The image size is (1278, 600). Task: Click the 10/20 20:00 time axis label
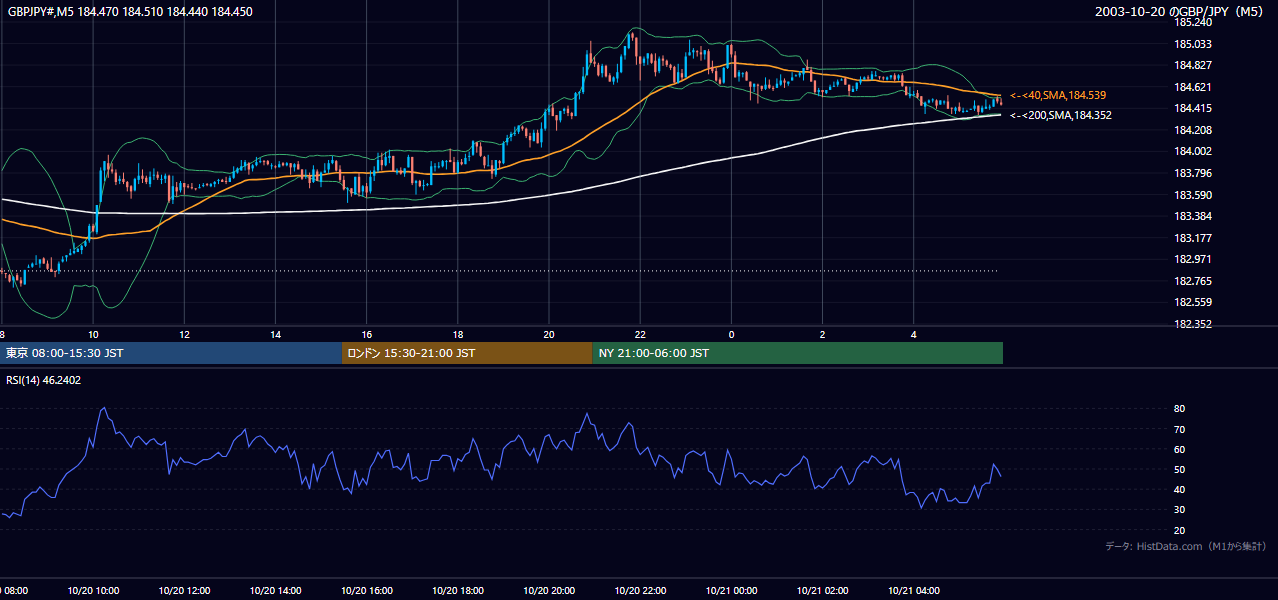549,591
